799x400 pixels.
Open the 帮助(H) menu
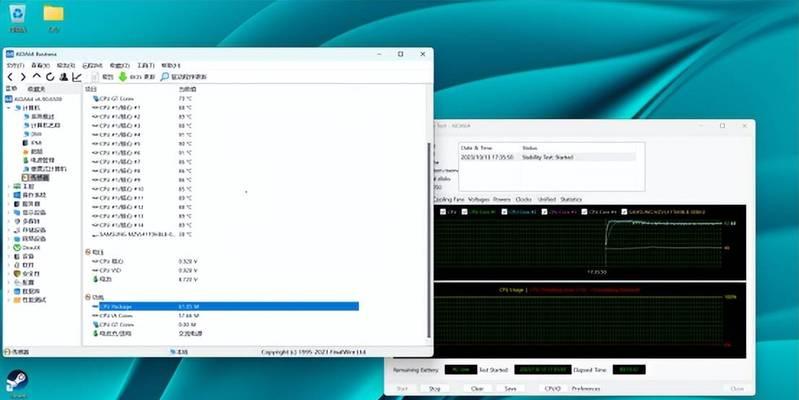click(x=171, y=66)
